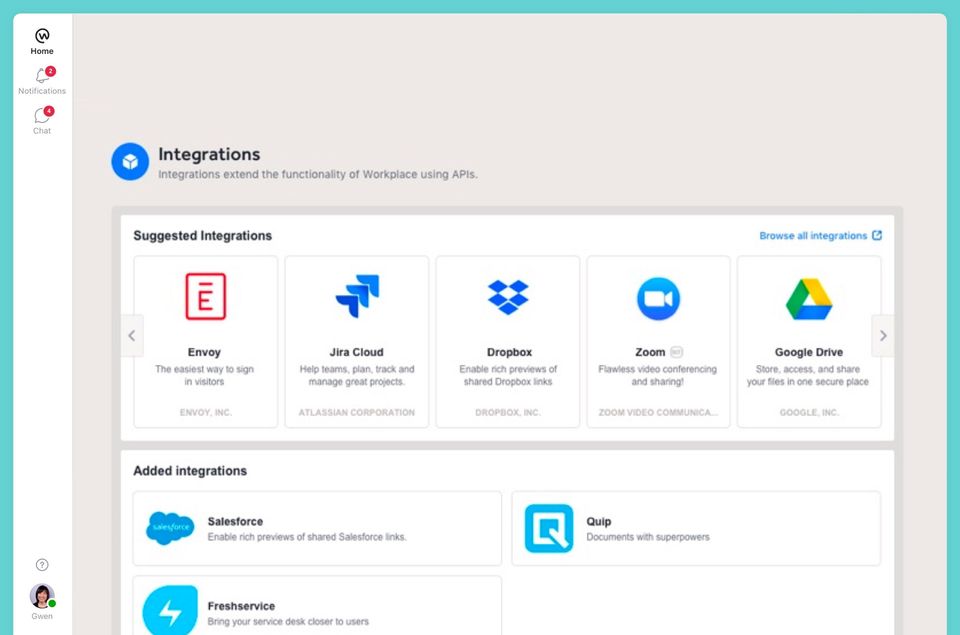Open the Jira Cloud card title
This screenshot has height=635, width=960.
pos(356,352)
